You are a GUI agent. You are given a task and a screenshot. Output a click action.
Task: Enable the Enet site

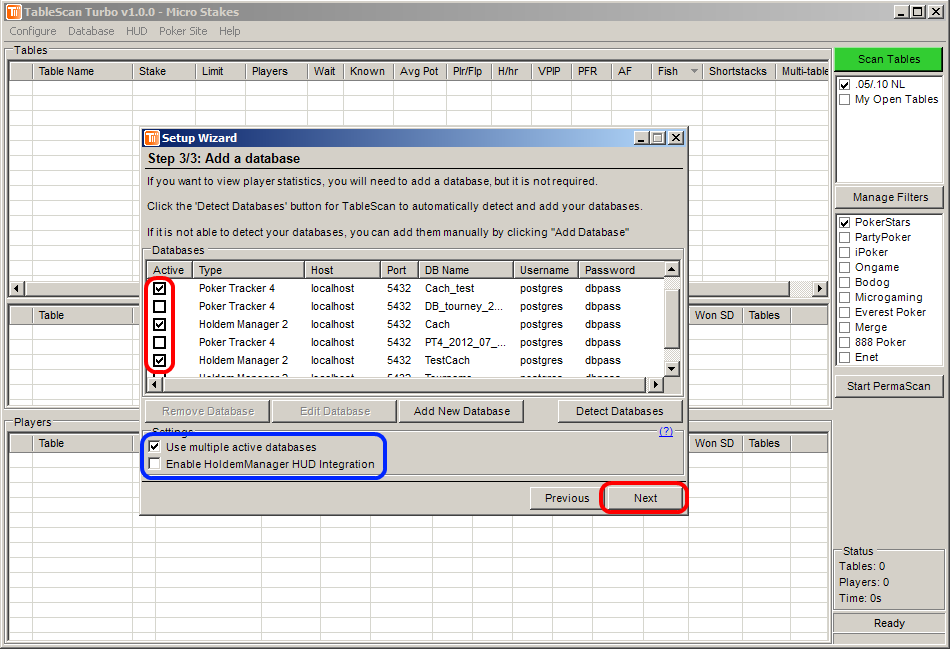tap(845, 358)
